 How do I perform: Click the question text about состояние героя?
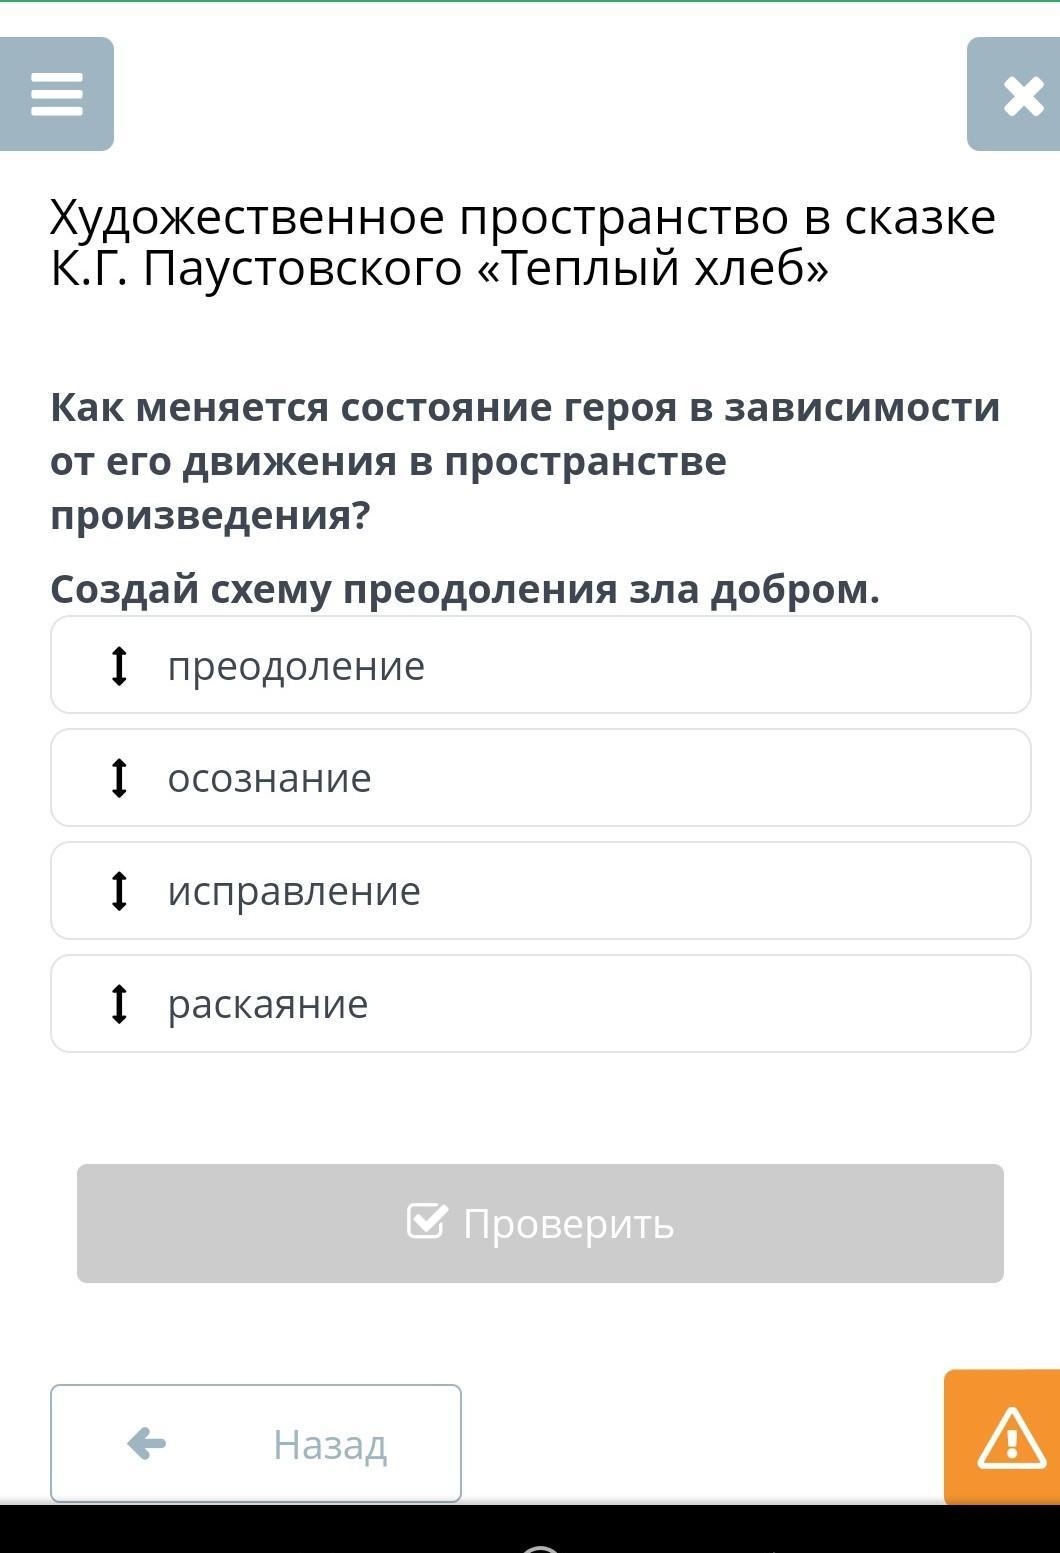click(525, 461)
